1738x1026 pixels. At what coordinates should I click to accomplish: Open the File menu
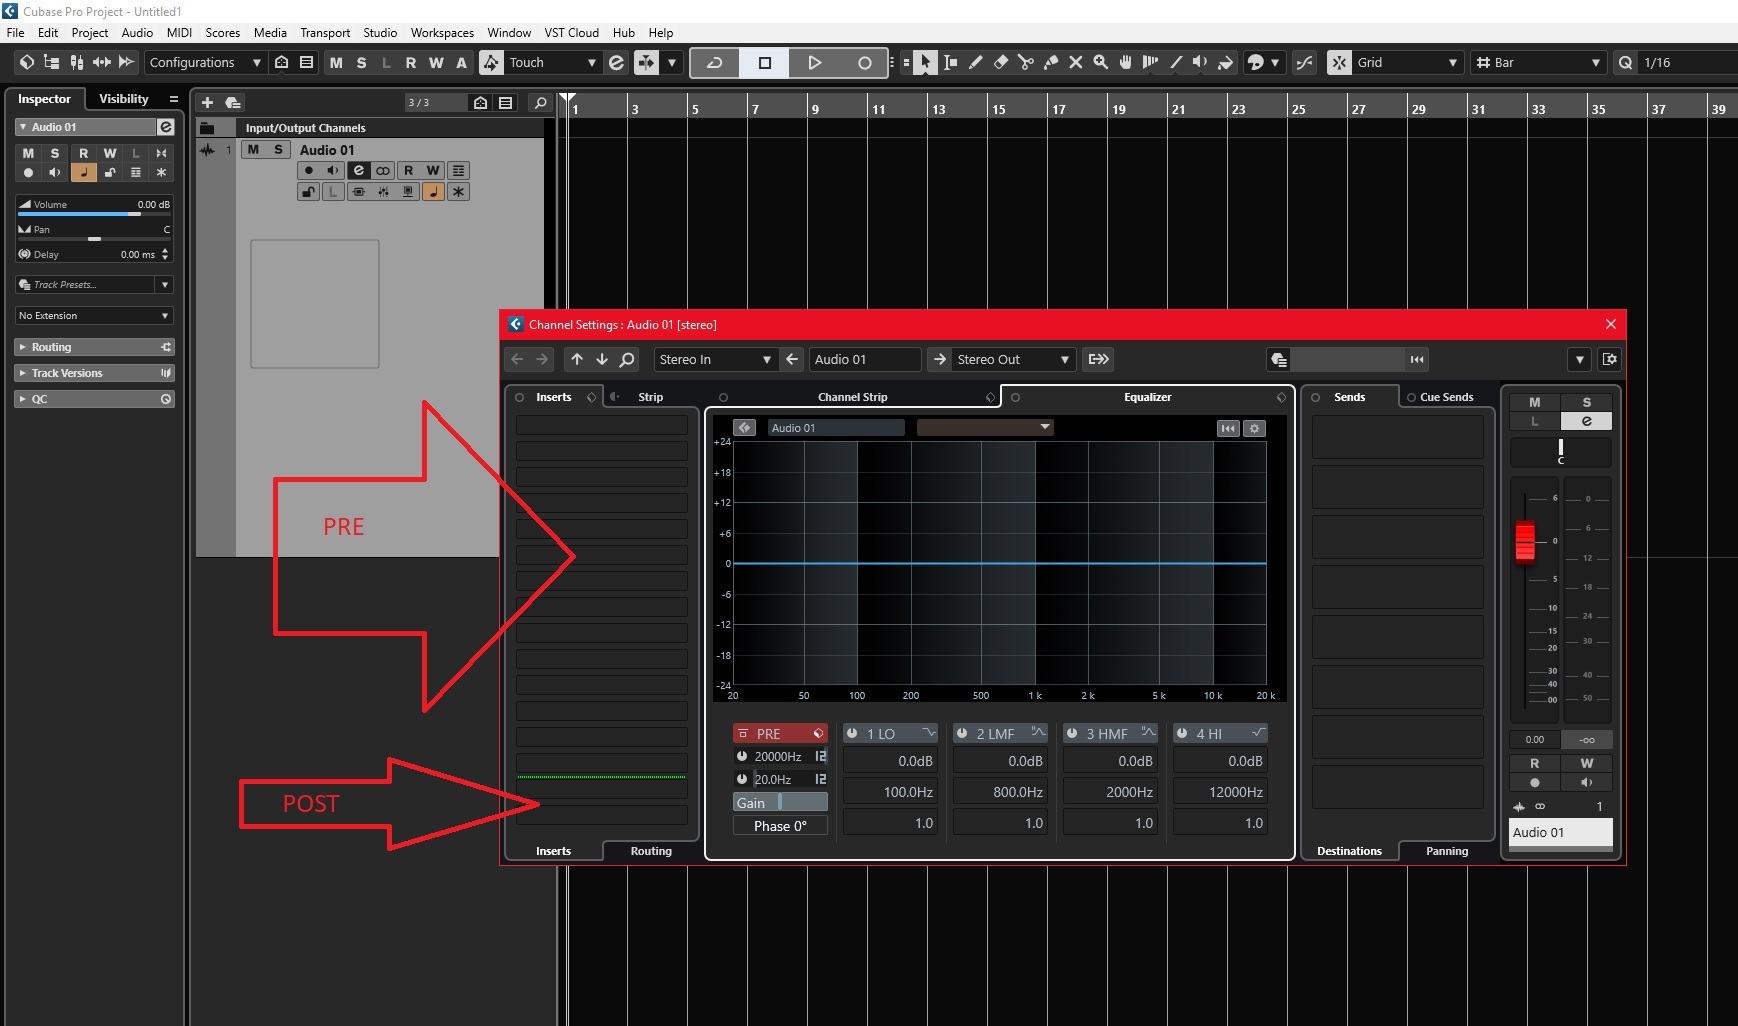[16, 32]
